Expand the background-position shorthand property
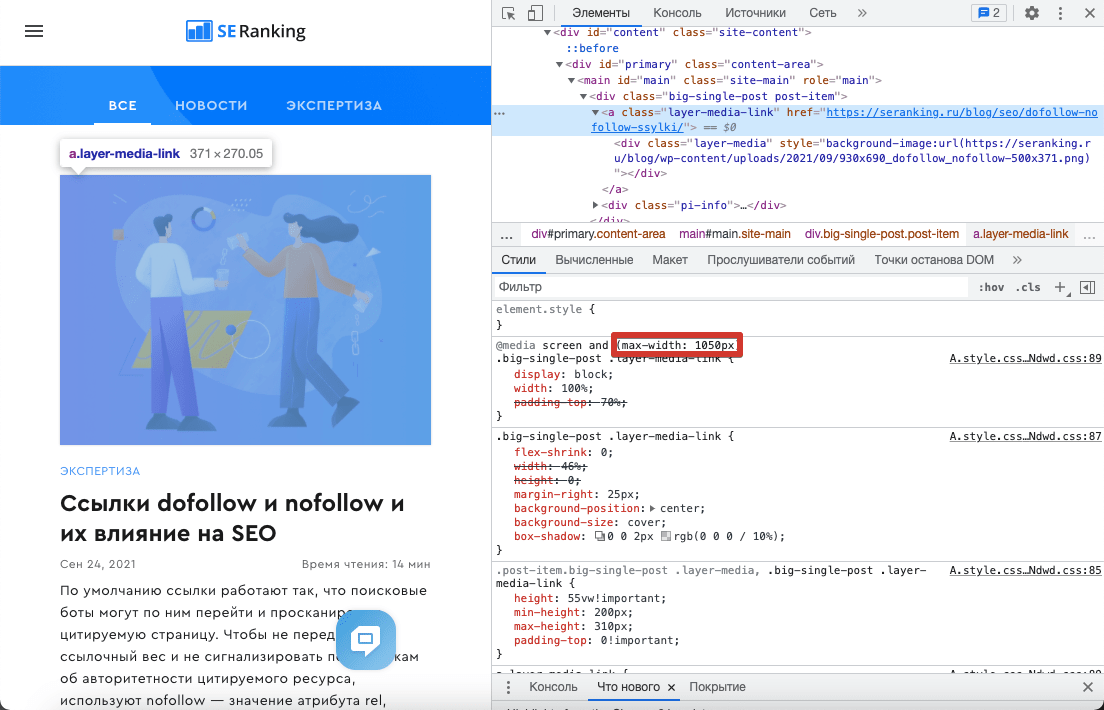The height and width of the screenshot is (710, 1104). point(652,508)
